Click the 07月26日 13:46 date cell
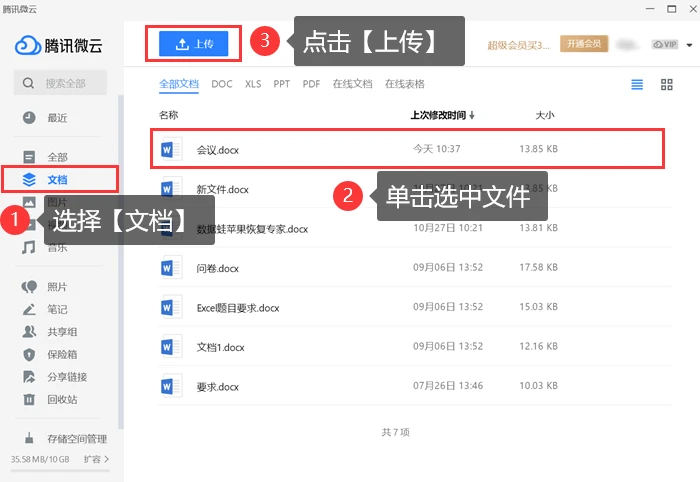Image resolution: width=700 pixels, height=482 pixels. click(x=448, y=385)
